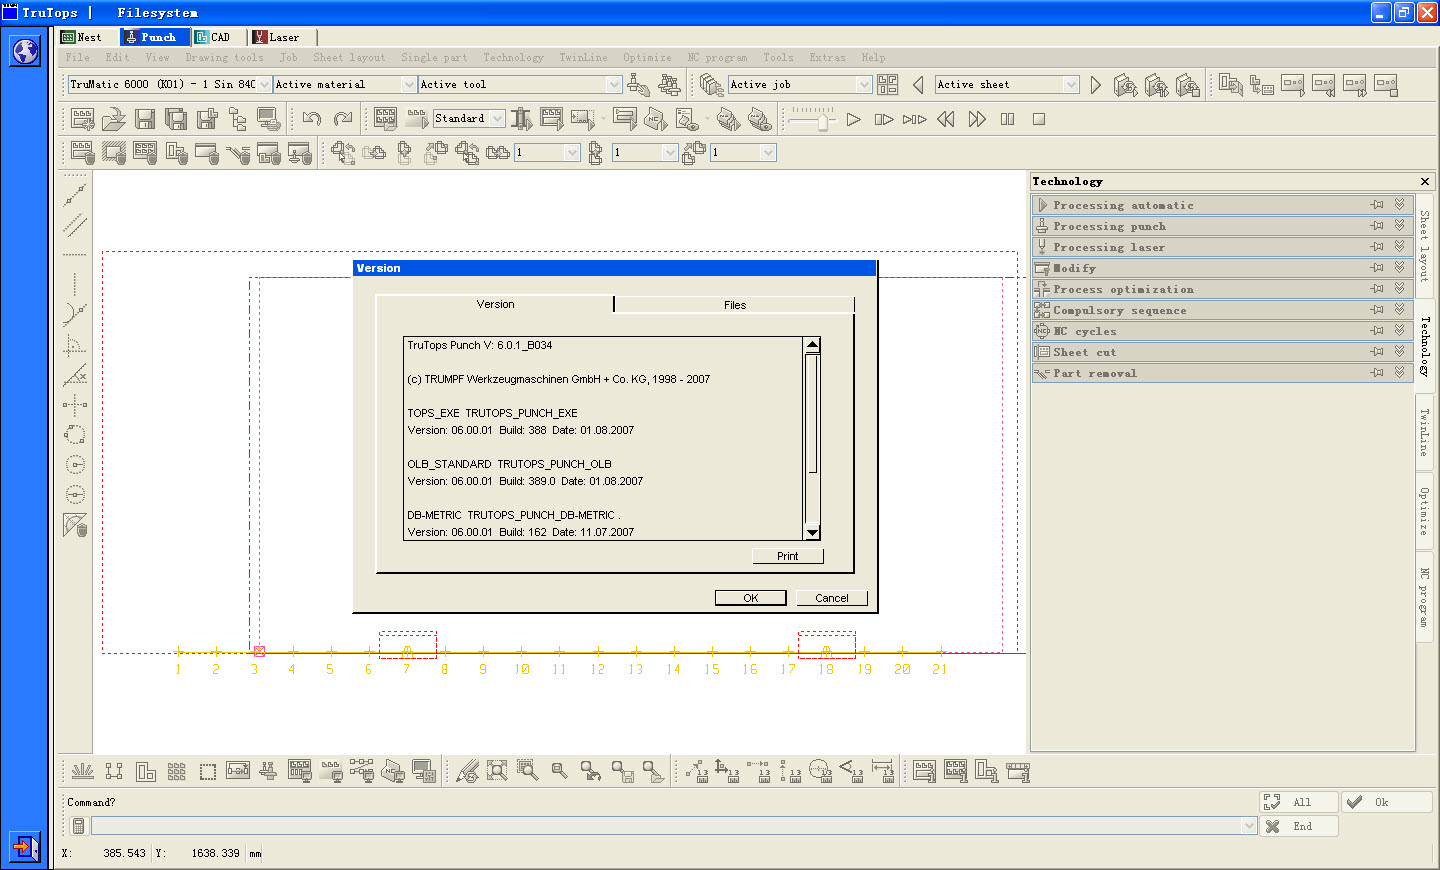1440x870 pixels.
Task: Click the angle measure icon
Action: point(852,771)
